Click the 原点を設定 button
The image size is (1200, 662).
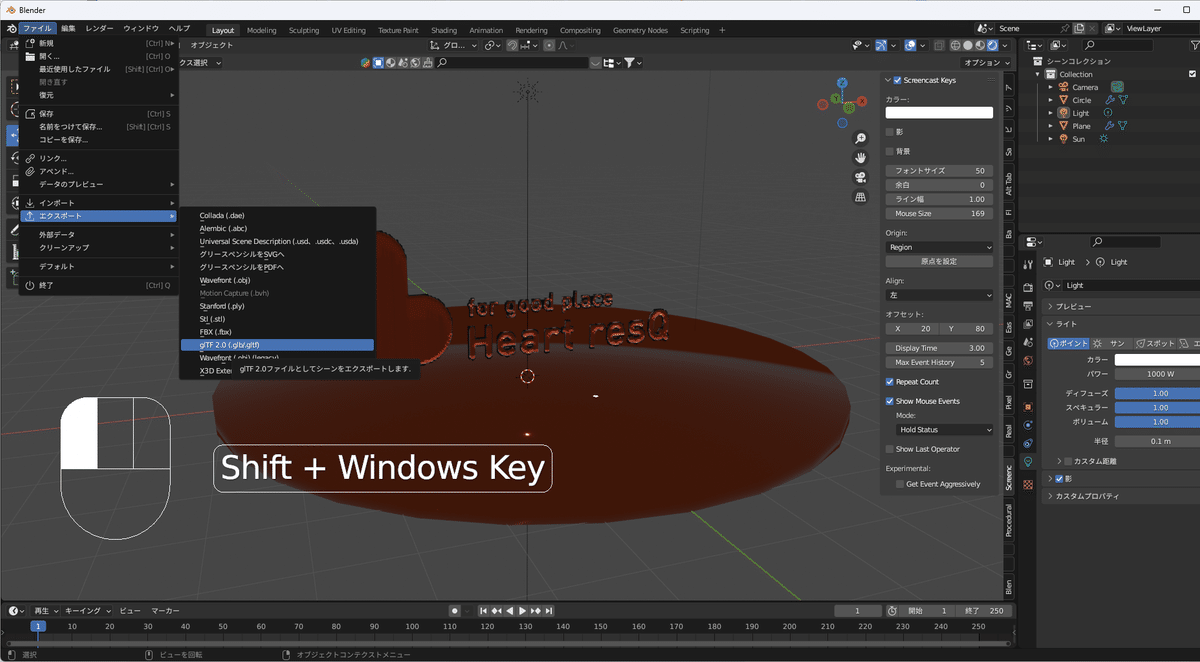click(939, 261)
